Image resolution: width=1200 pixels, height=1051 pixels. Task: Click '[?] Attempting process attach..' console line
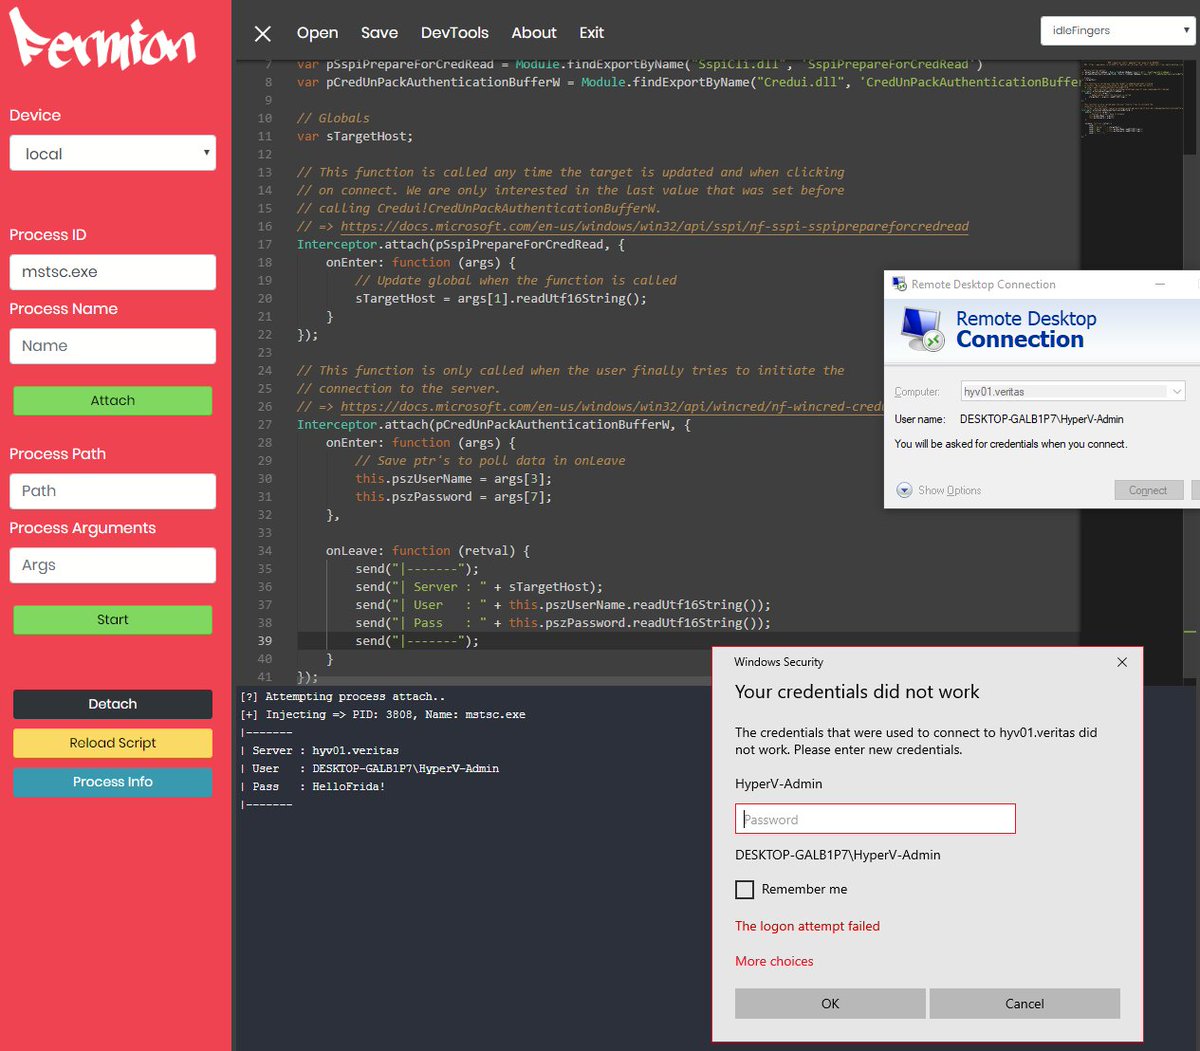pyautogui.click(x=343, y=696)
